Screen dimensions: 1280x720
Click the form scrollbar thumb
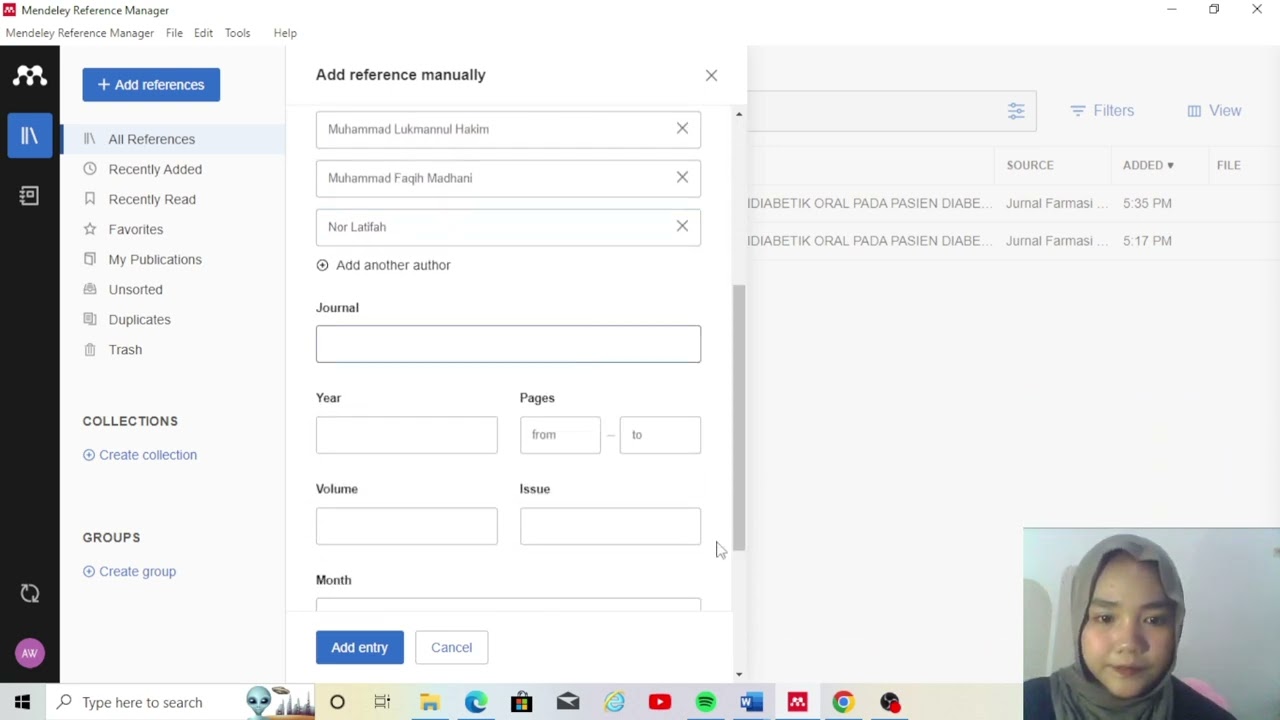(x=739, y=417)
